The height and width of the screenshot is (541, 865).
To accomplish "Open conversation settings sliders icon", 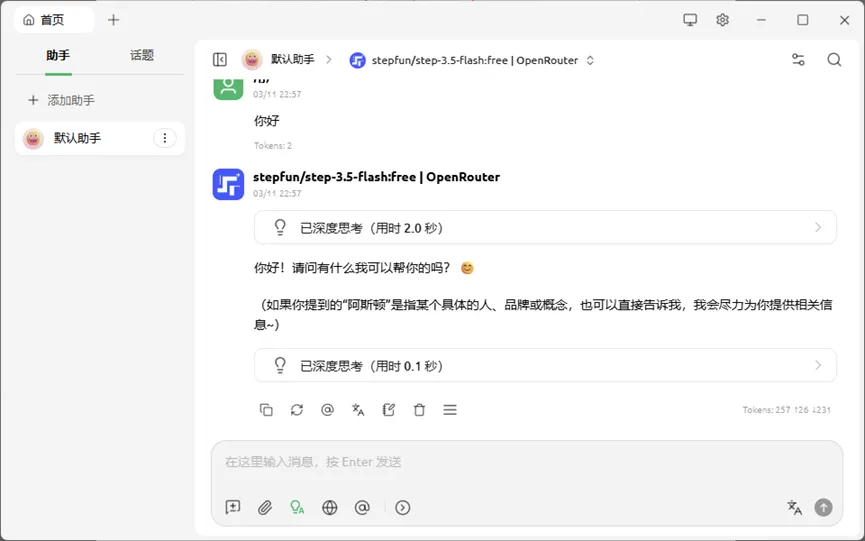I will pos(798,60).
